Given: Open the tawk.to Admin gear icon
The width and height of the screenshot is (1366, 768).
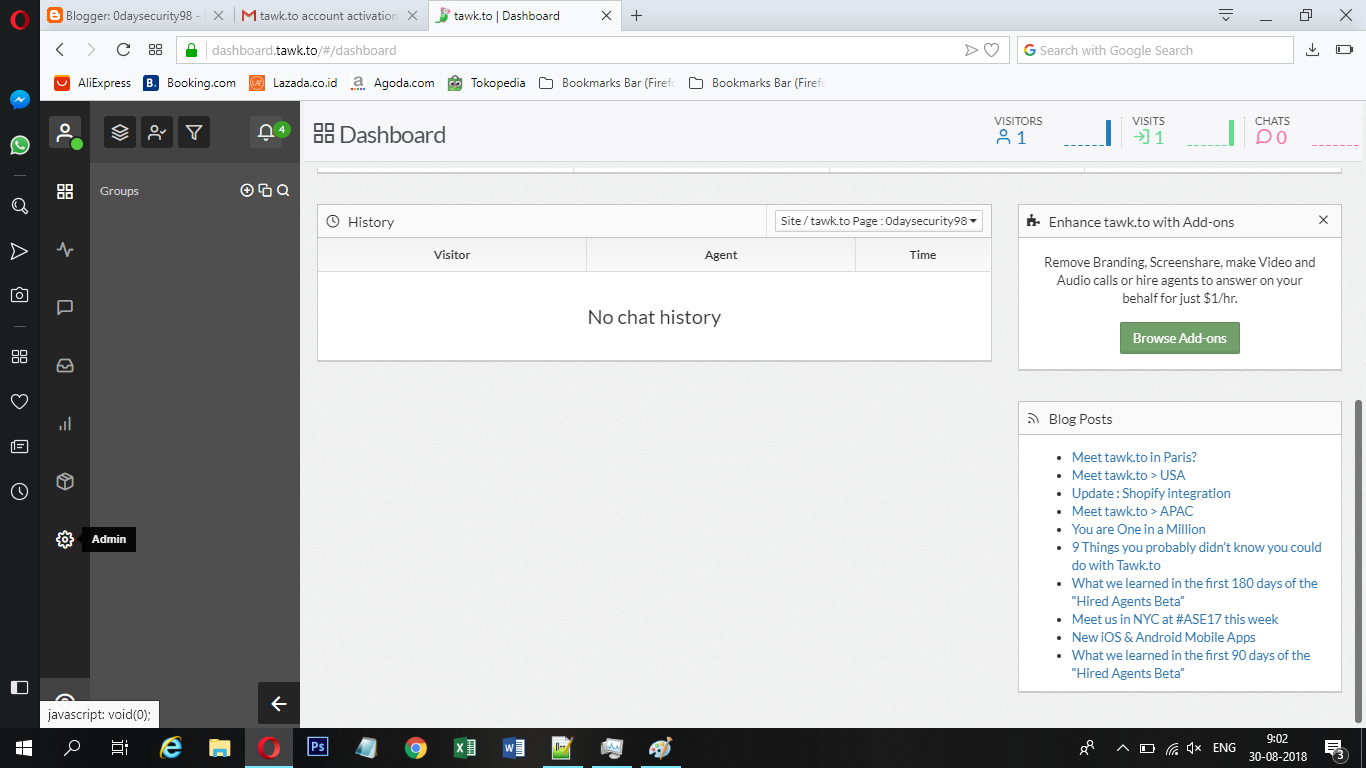Looking at the screenshot, I should click(65, 539).
